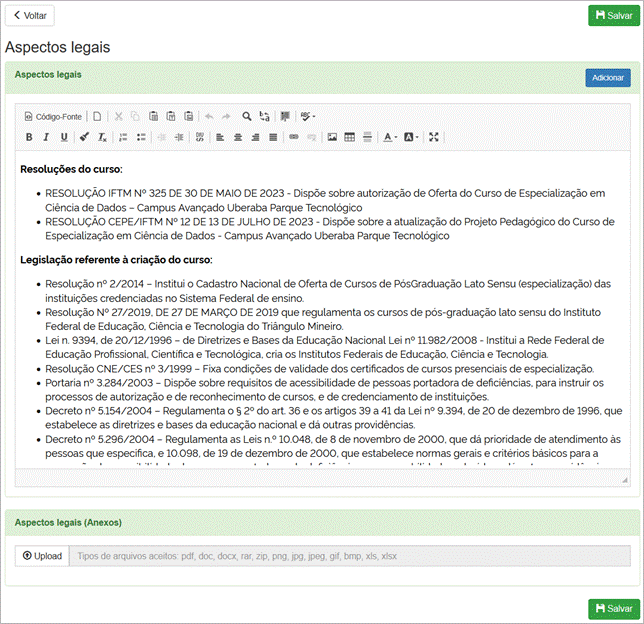Click the blue Adicionar button
Image resolution: width=644 pixels, height=624 pixels.
click(607, 78)
